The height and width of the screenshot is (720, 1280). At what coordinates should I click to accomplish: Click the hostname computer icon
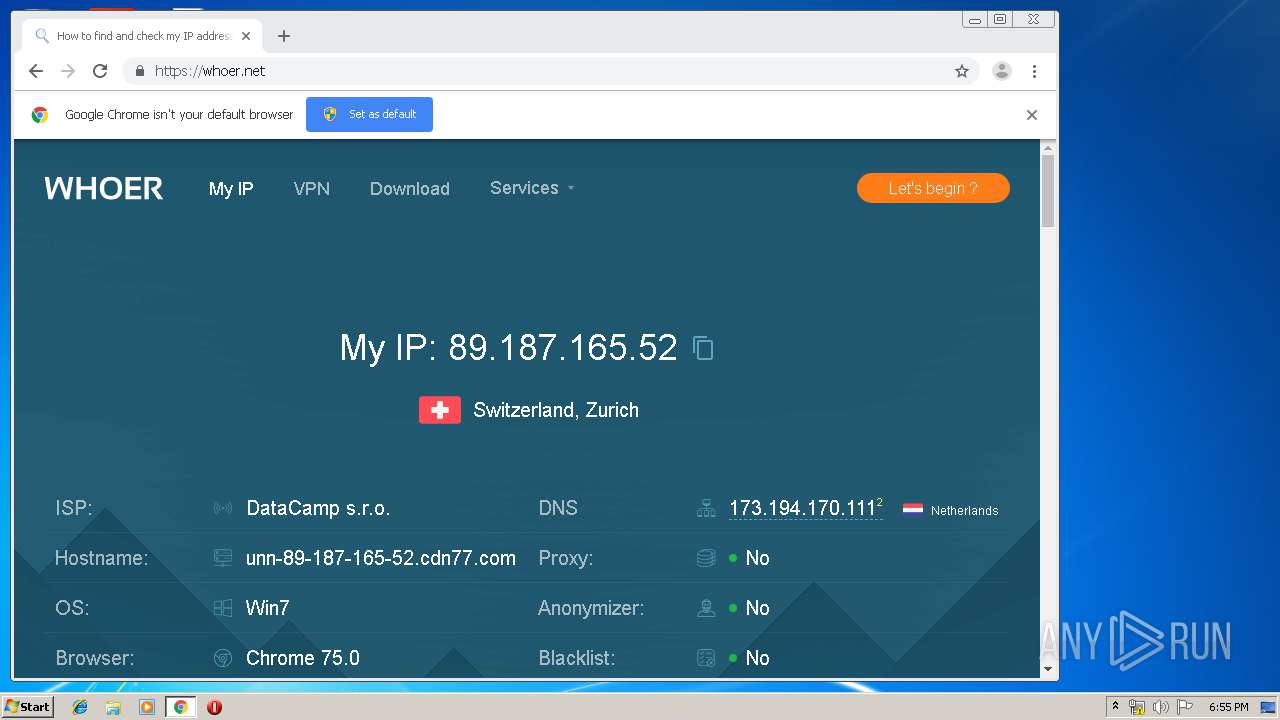[223, 558]
